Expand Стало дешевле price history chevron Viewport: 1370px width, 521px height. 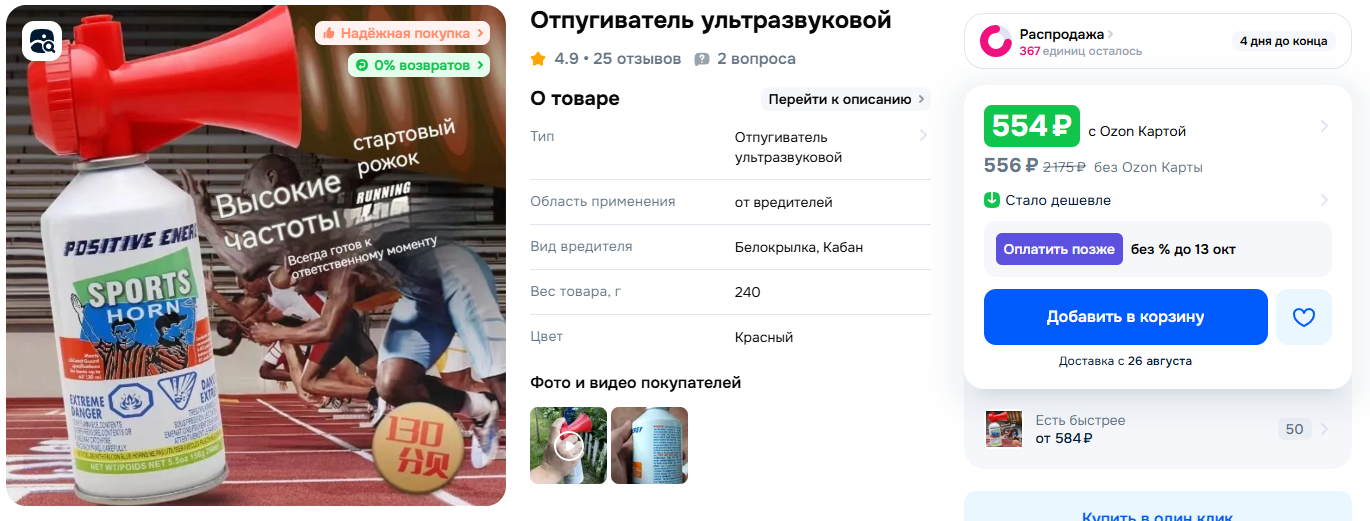tap(1324, 200)
